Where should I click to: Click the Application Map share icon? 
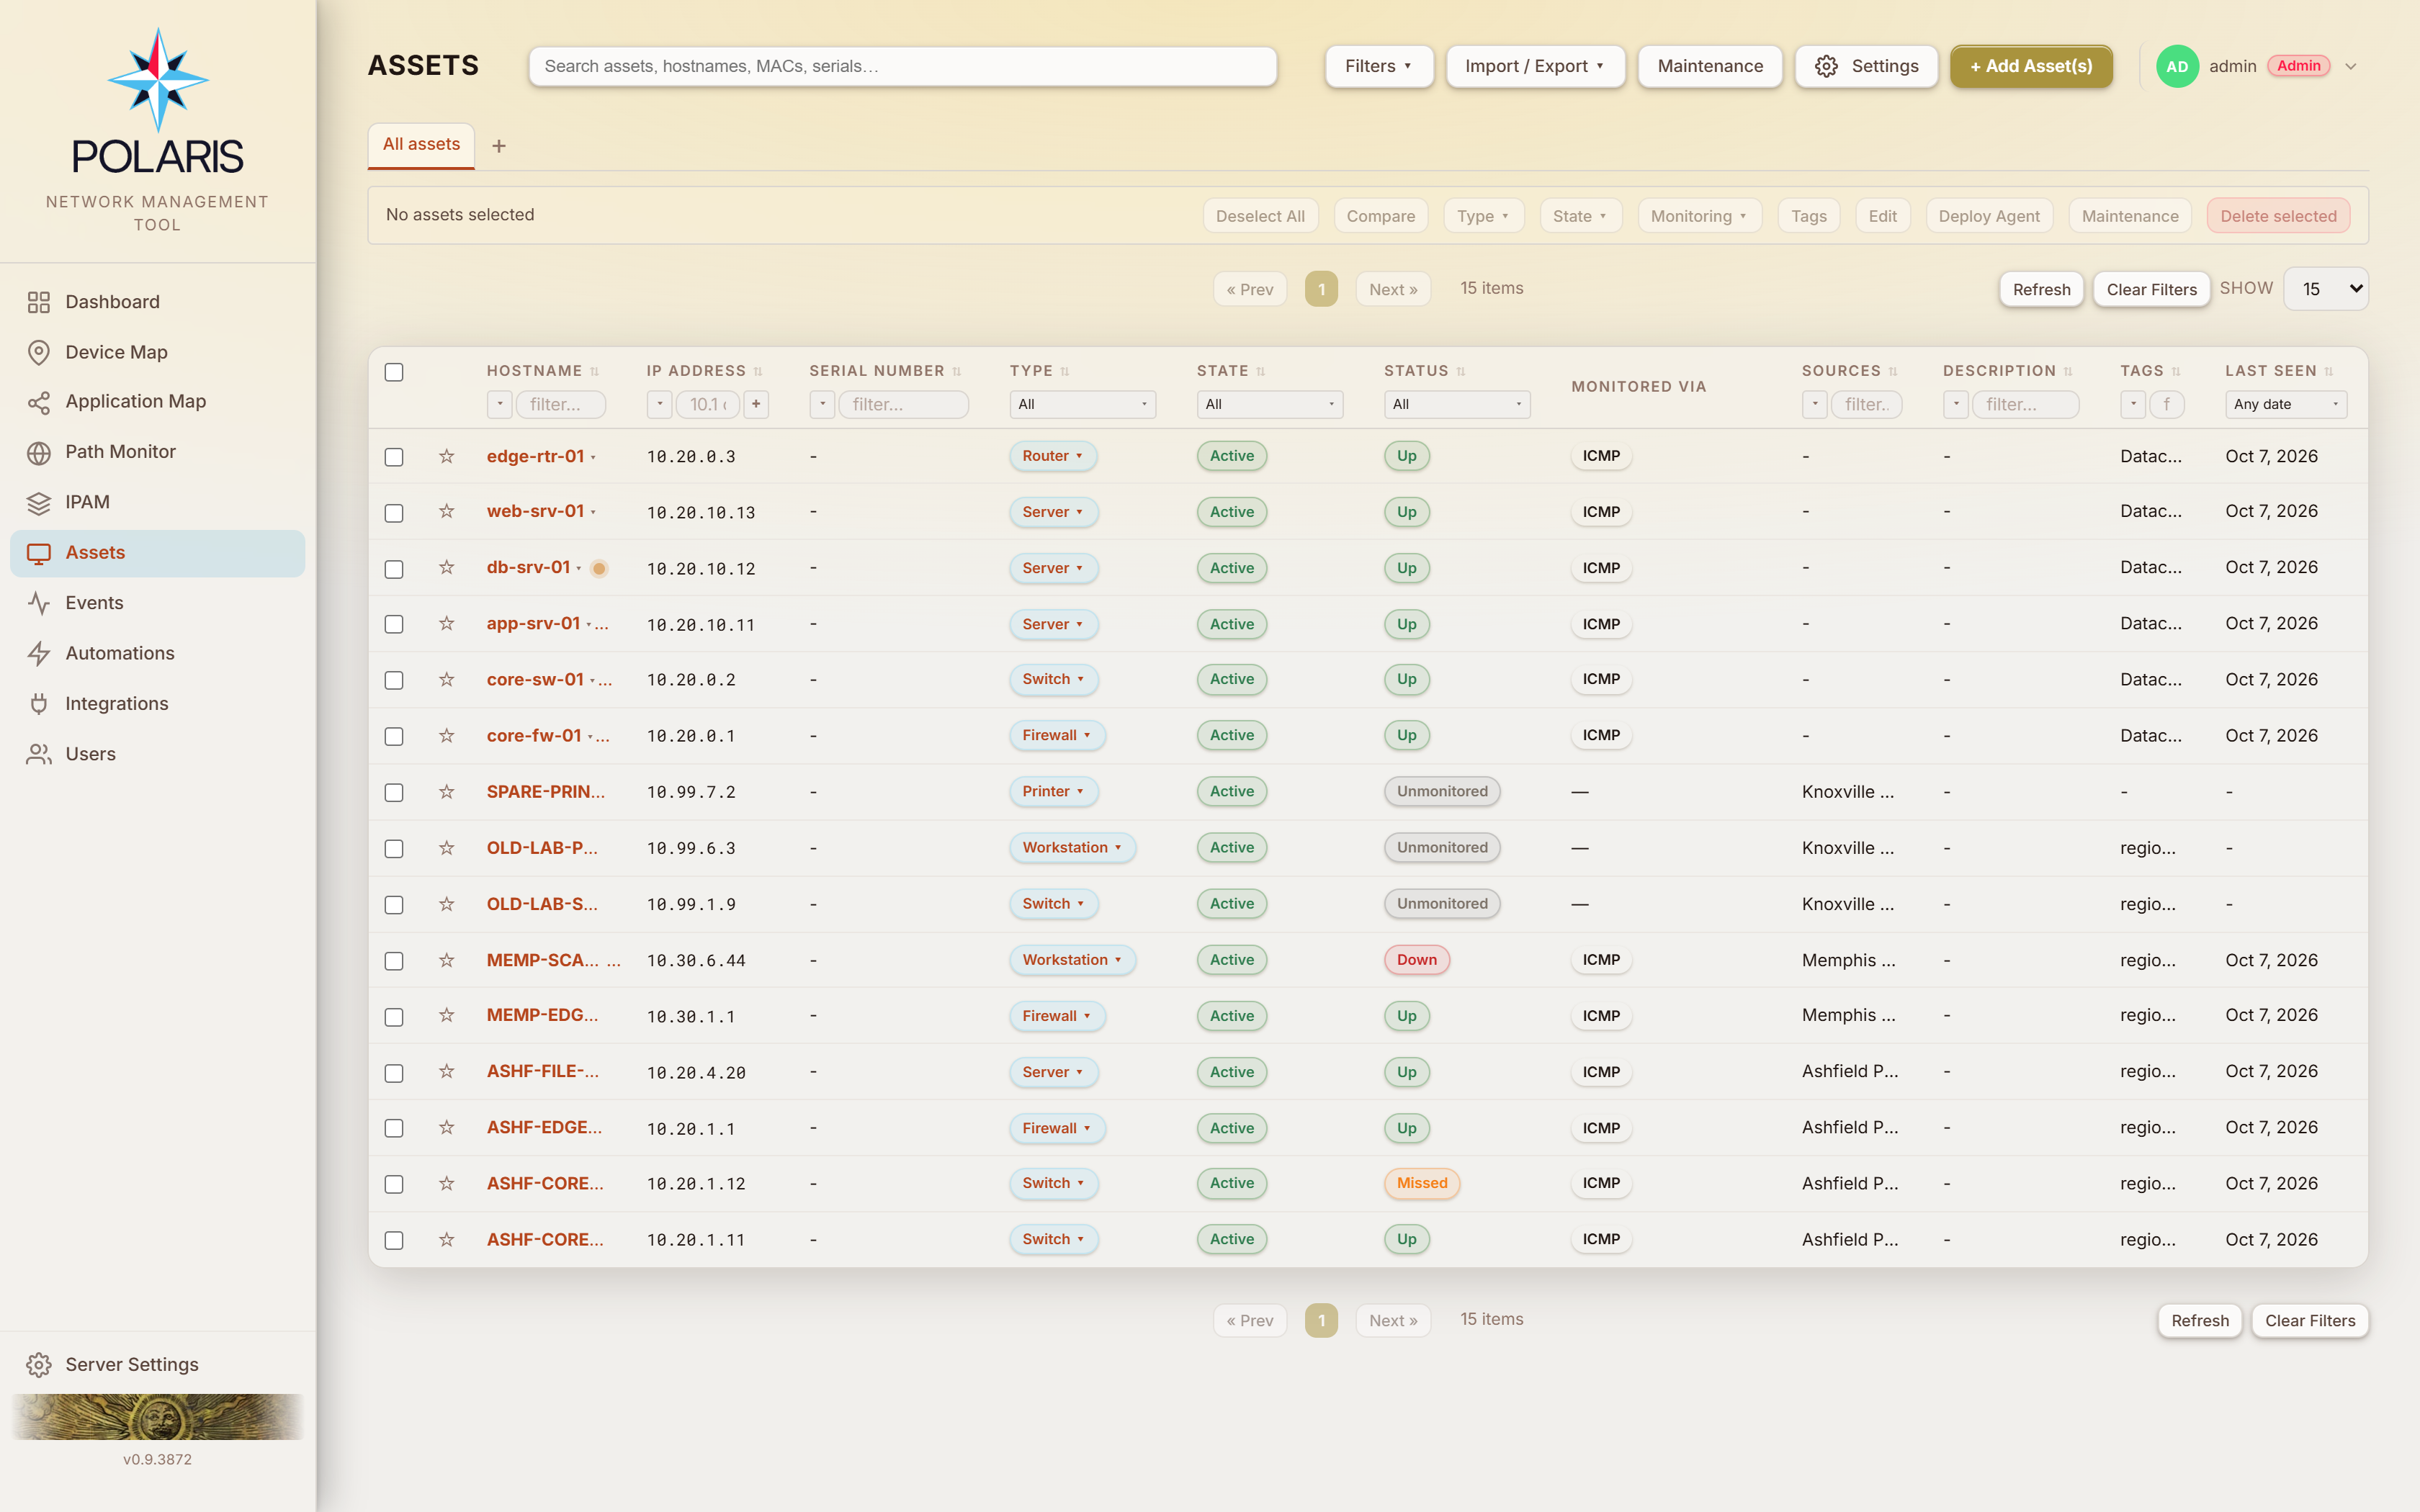click(x=39, y=402)
